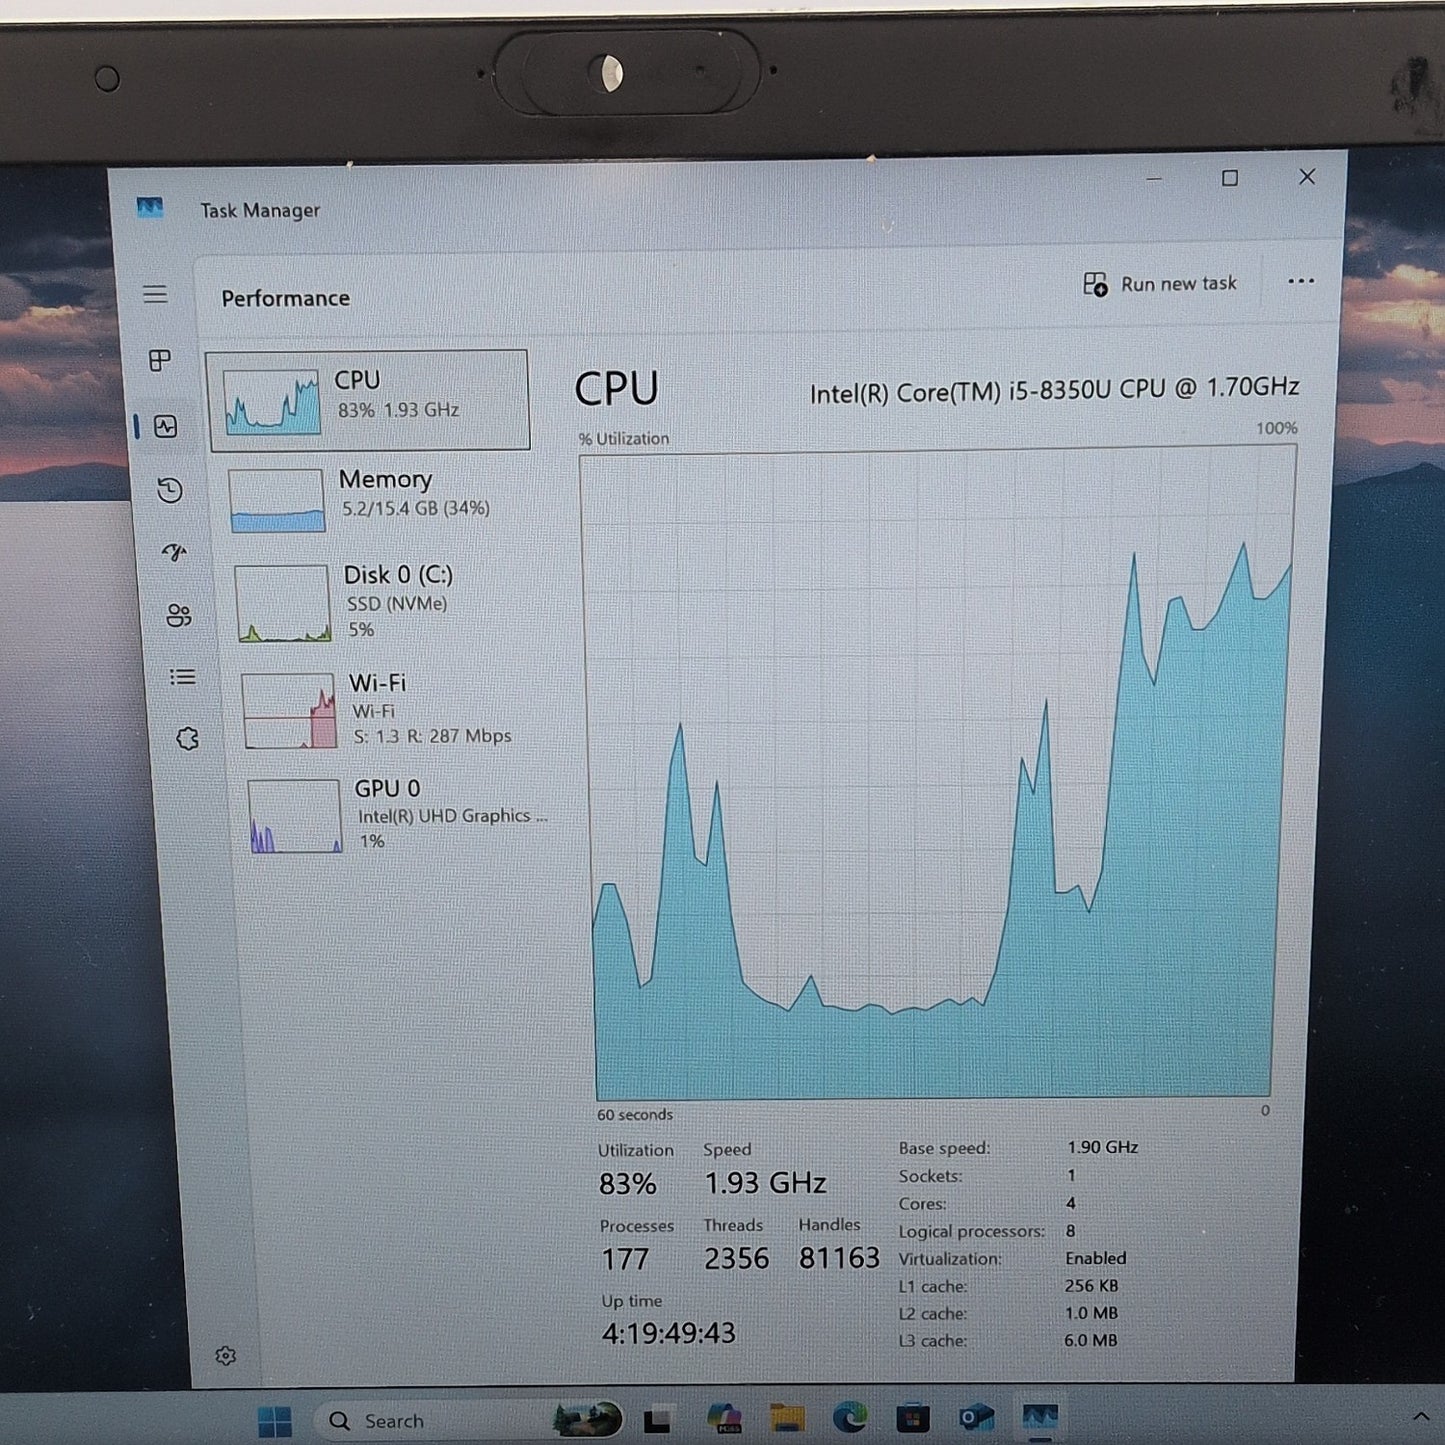Image resolution: width=1445 pixels, height=1445 pixels.
Task: Open the Details list page icon
Action: pyautogui.click(x=183, y=677)
